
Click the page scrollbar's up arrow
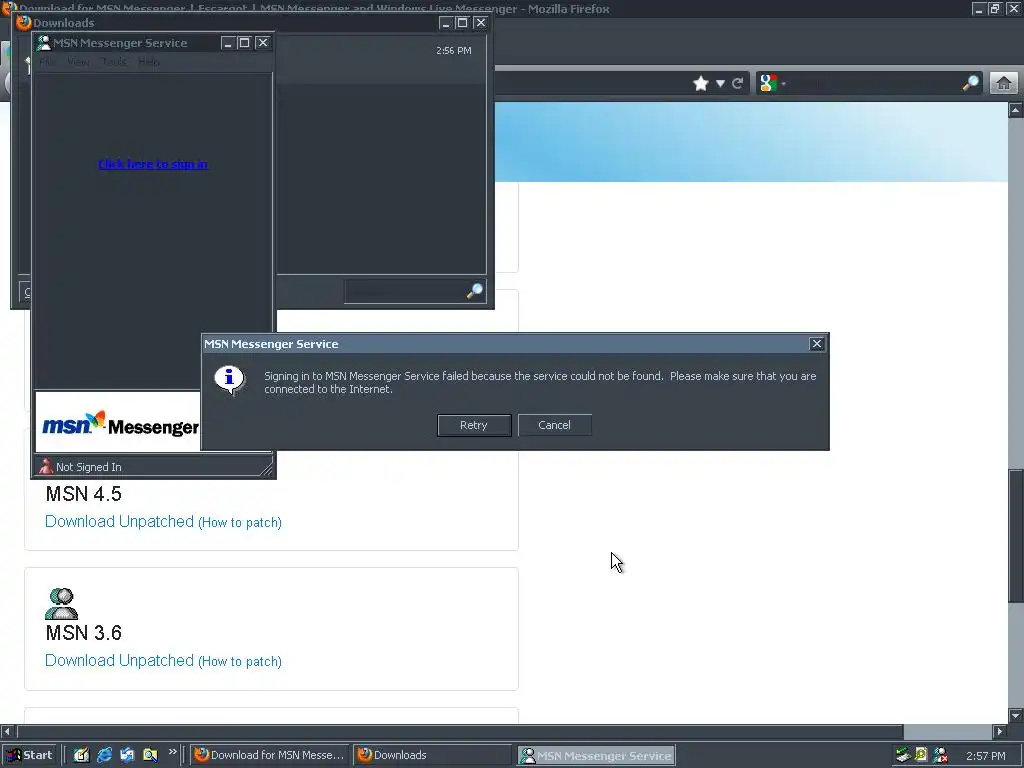[x=1016, y=110]
